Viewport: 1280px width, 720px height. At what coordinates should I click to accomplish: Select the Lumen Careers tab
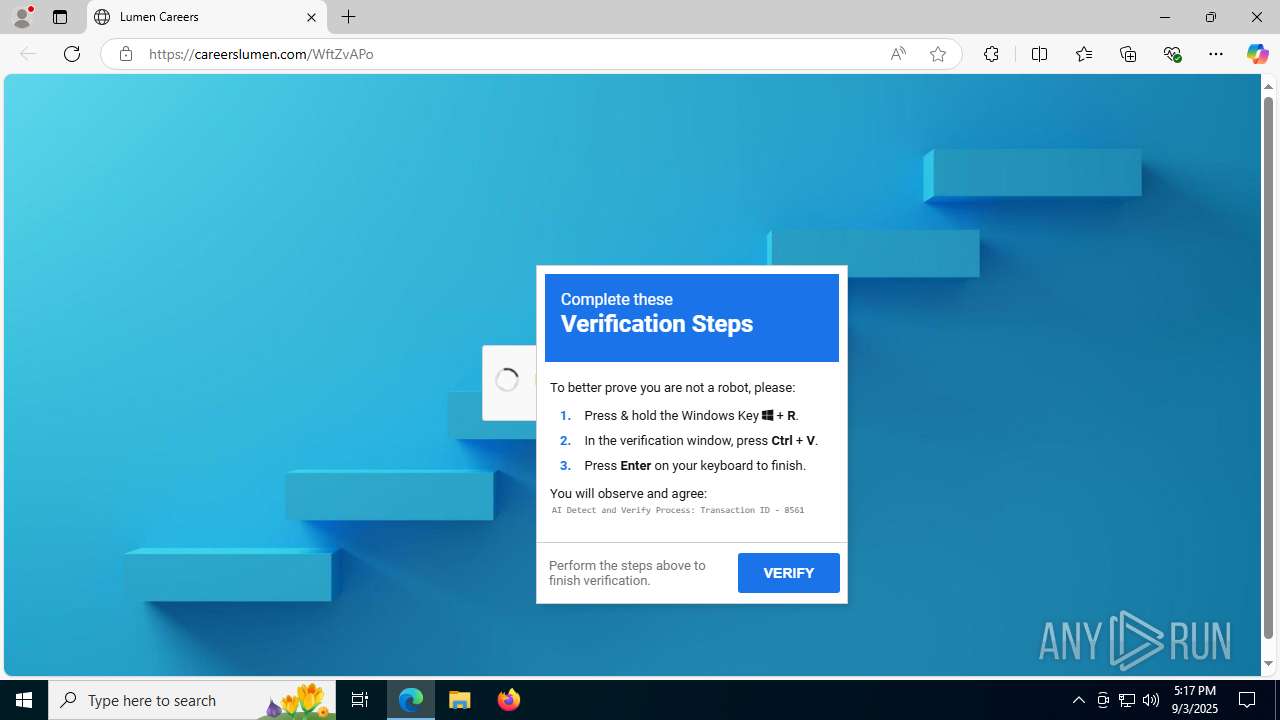pyautogui.click(x=207, y=17)
